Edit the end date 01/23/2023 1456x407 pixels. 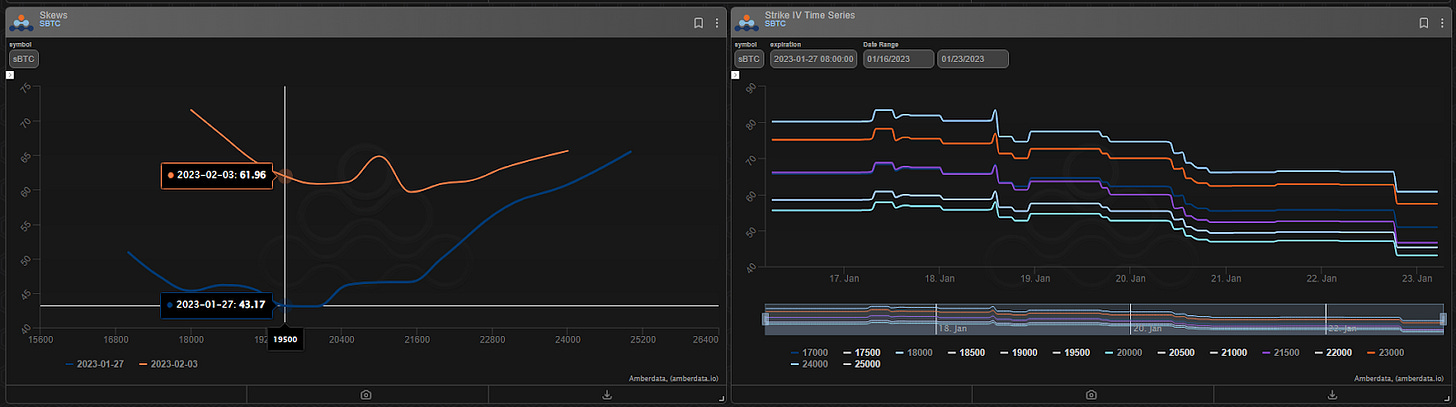973,59
